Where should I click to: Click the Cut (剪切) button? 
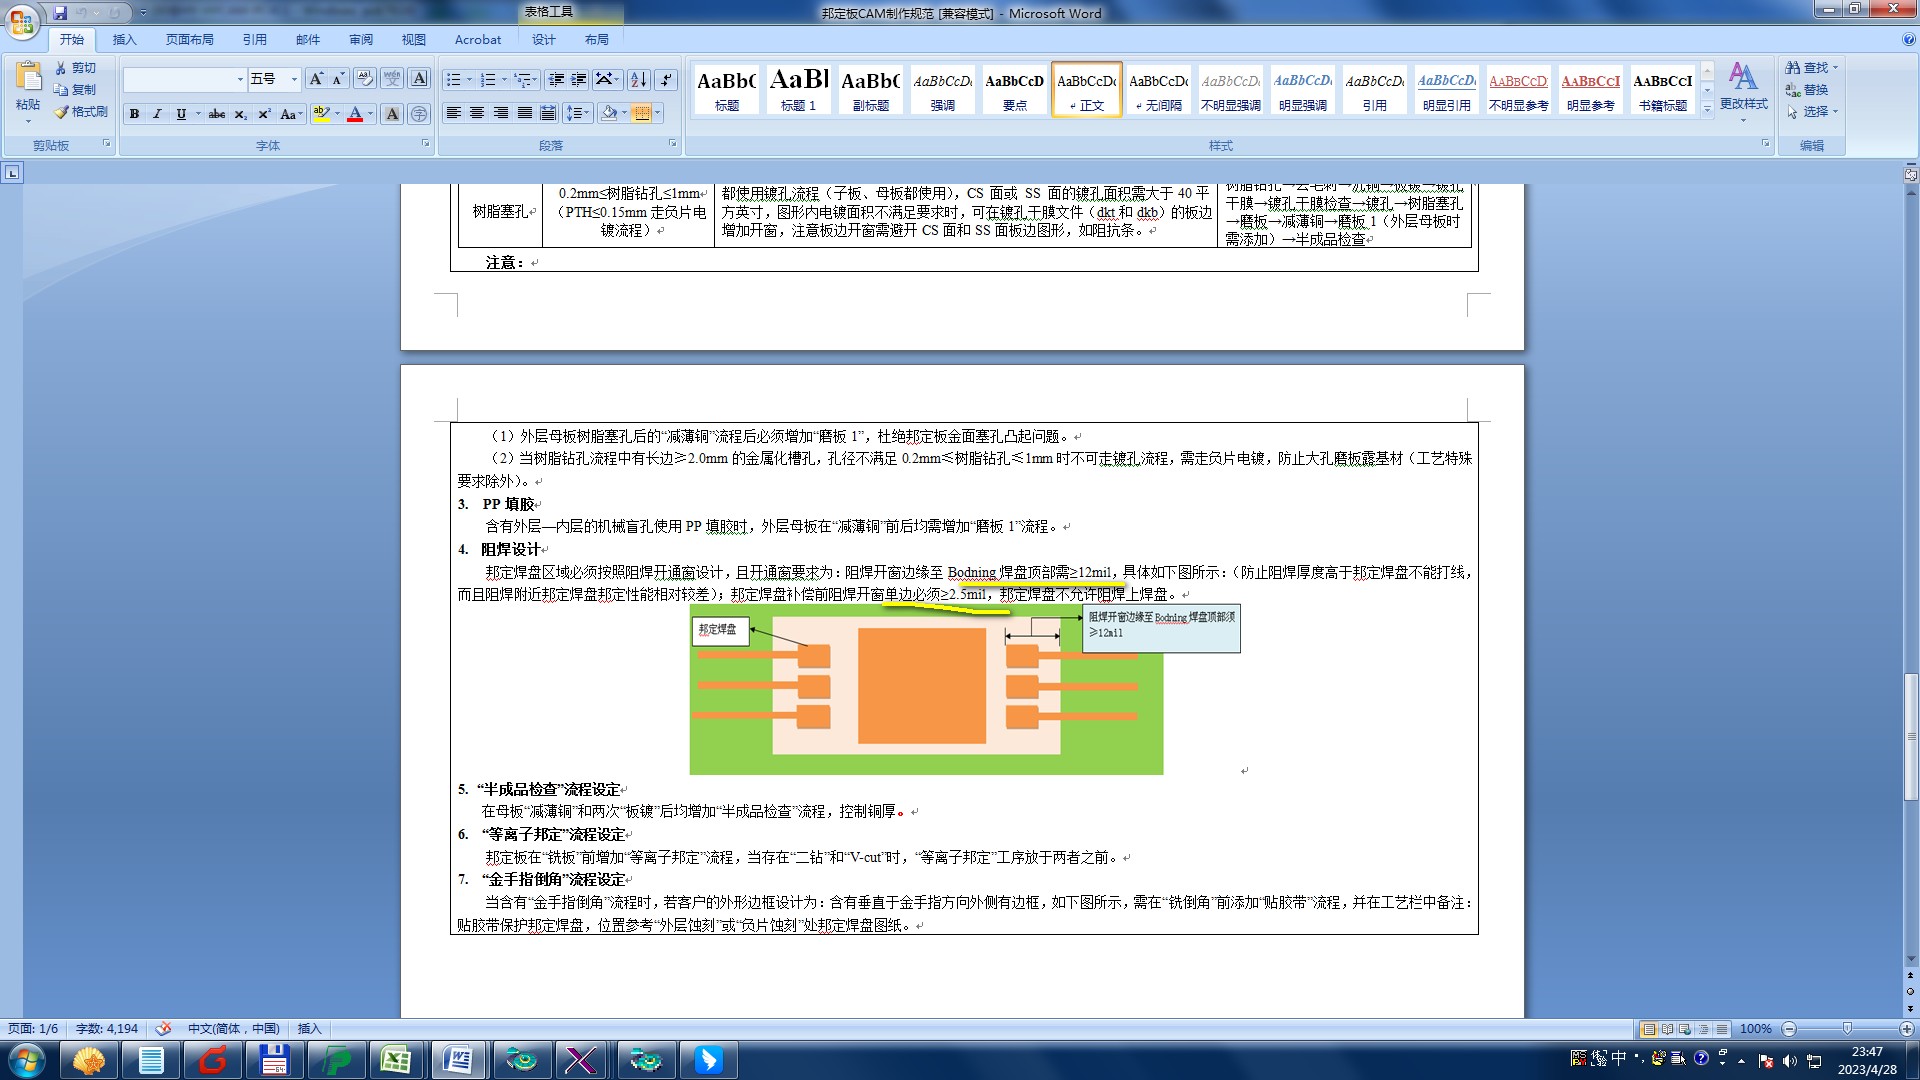click(76, 68)
